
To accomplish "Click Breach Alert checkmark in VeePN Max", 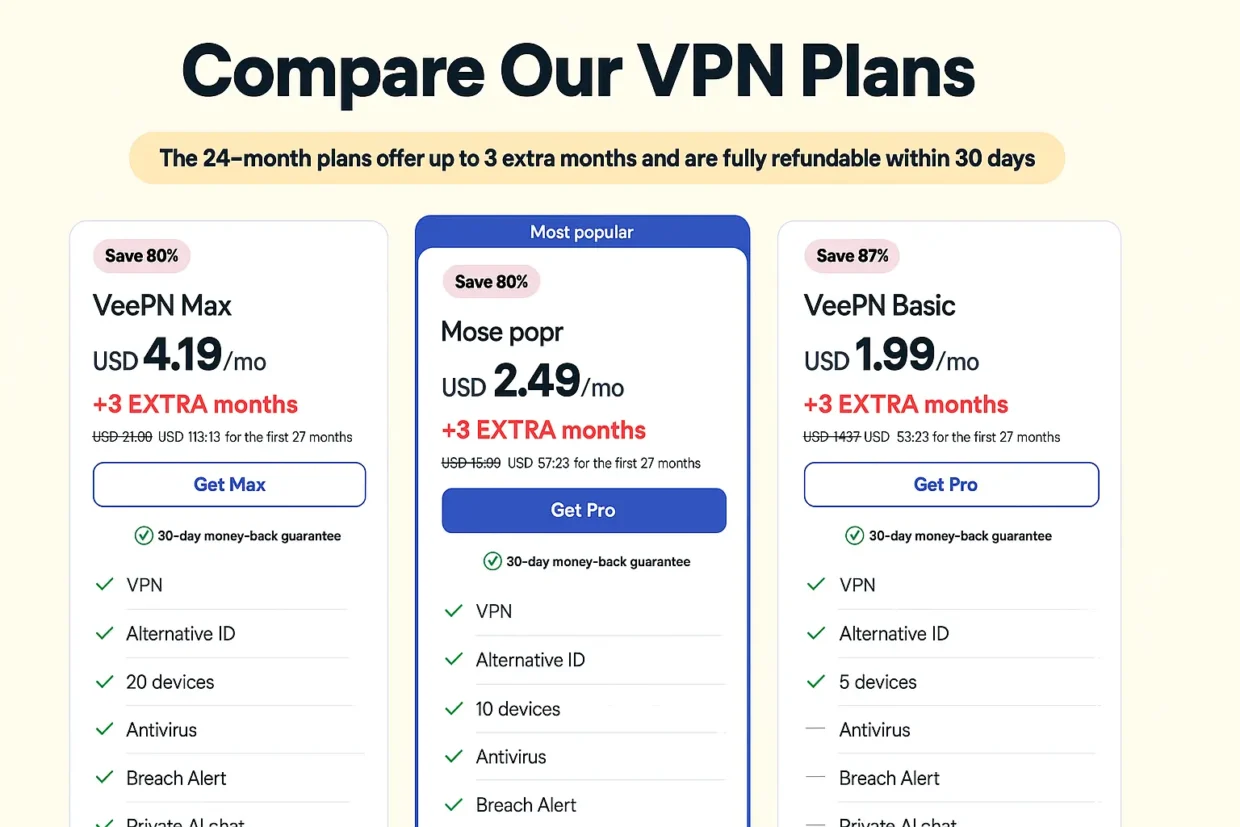I will click(x=104, y=778).
